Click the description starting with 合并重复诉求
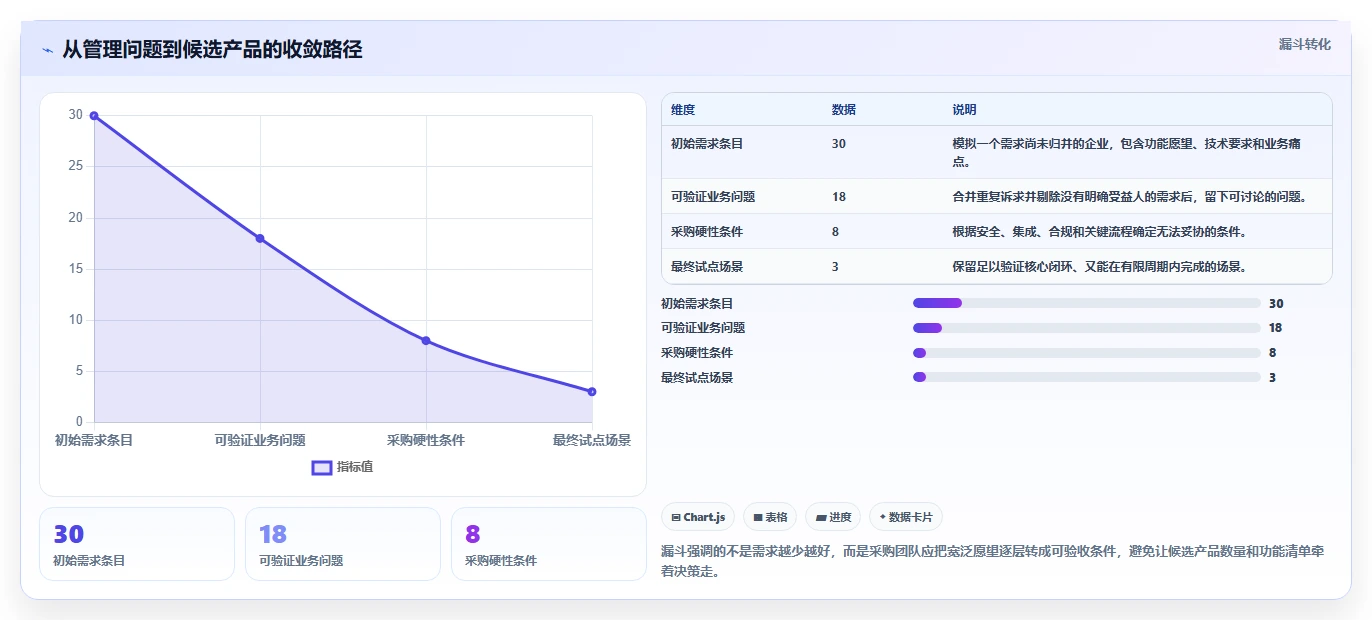 pos(1130,197)
